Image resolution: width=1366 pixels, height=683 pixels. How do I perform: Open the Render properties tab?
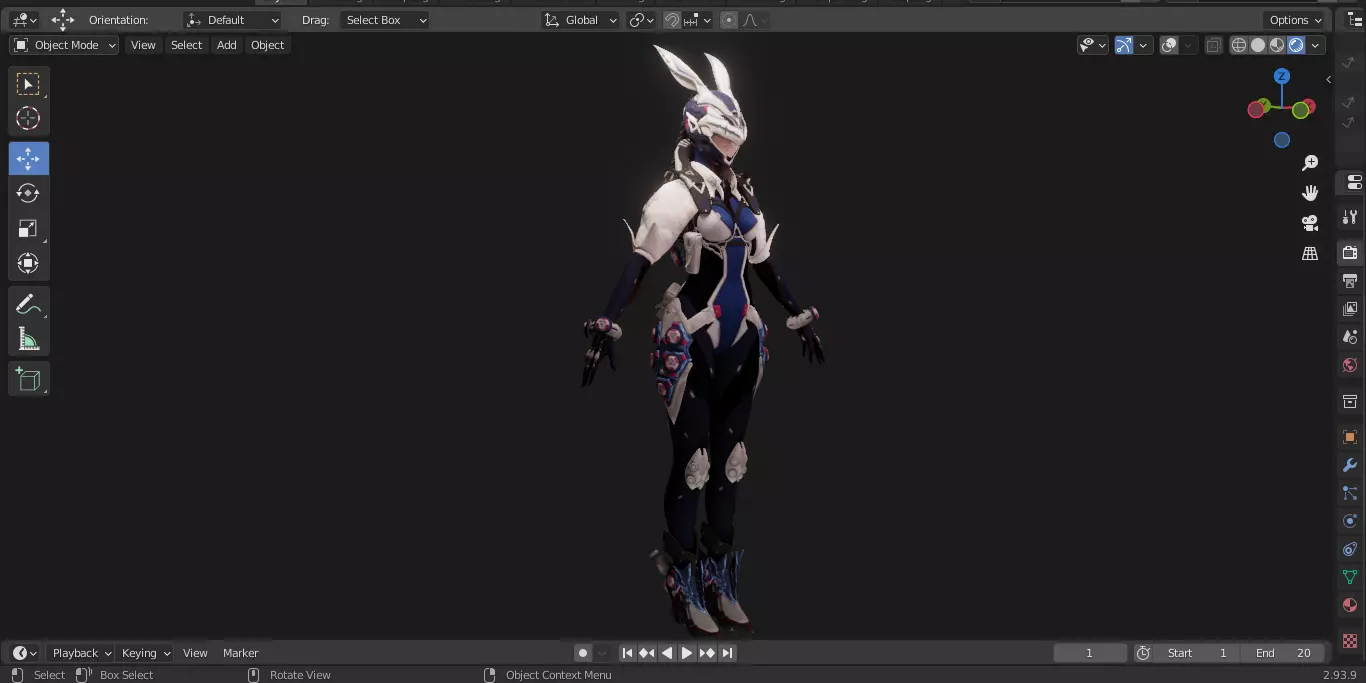pyautogui.click(x=1350, y=252)
